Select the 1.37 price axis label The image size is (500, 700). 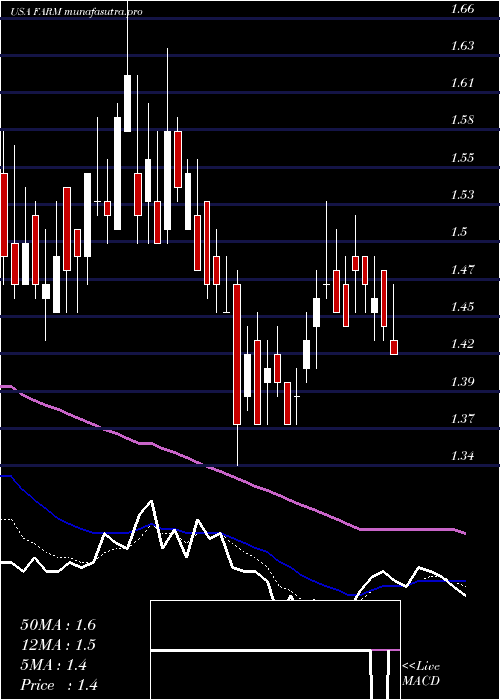pos(462,418)
